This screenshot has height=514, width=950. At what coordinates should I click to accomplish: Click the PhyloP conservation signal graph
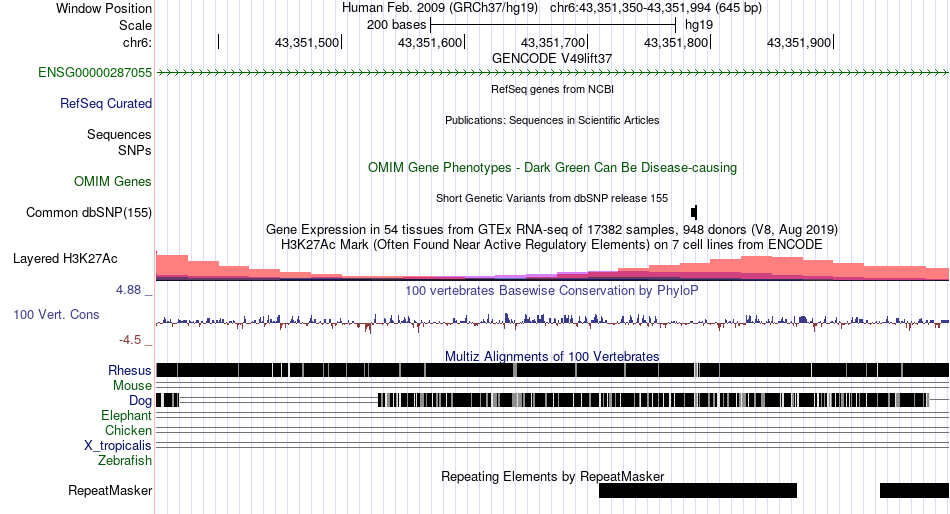click(553, 321)
